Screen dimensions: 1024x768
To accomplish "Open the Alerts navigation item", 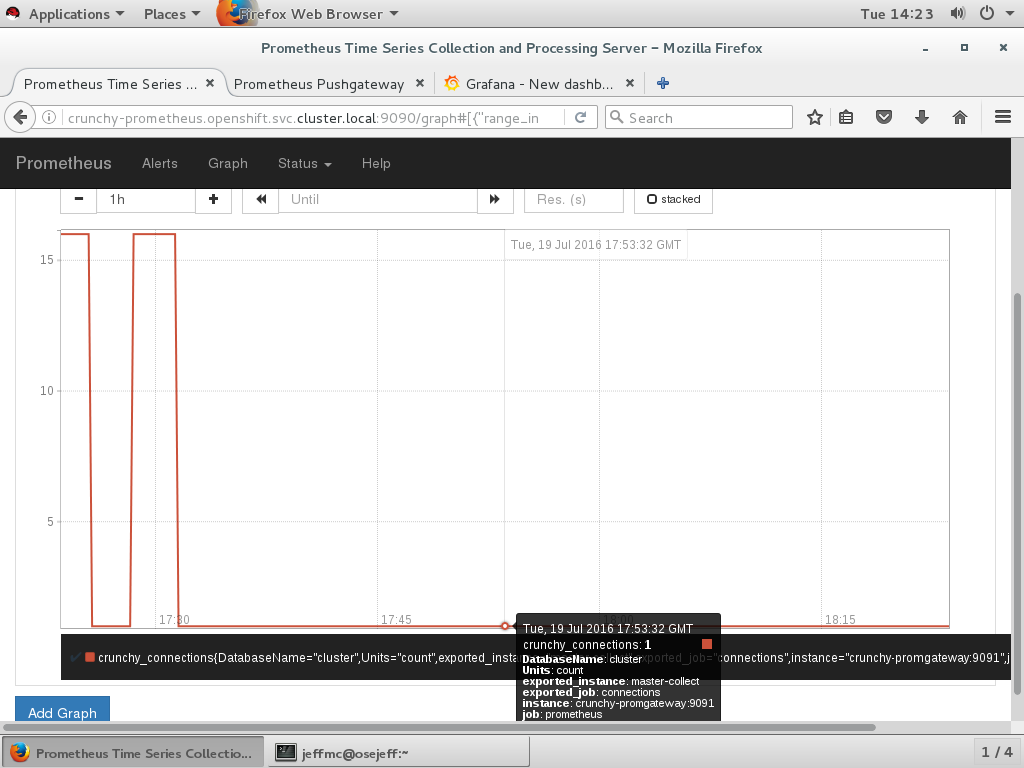I will [x=160, y=163].
